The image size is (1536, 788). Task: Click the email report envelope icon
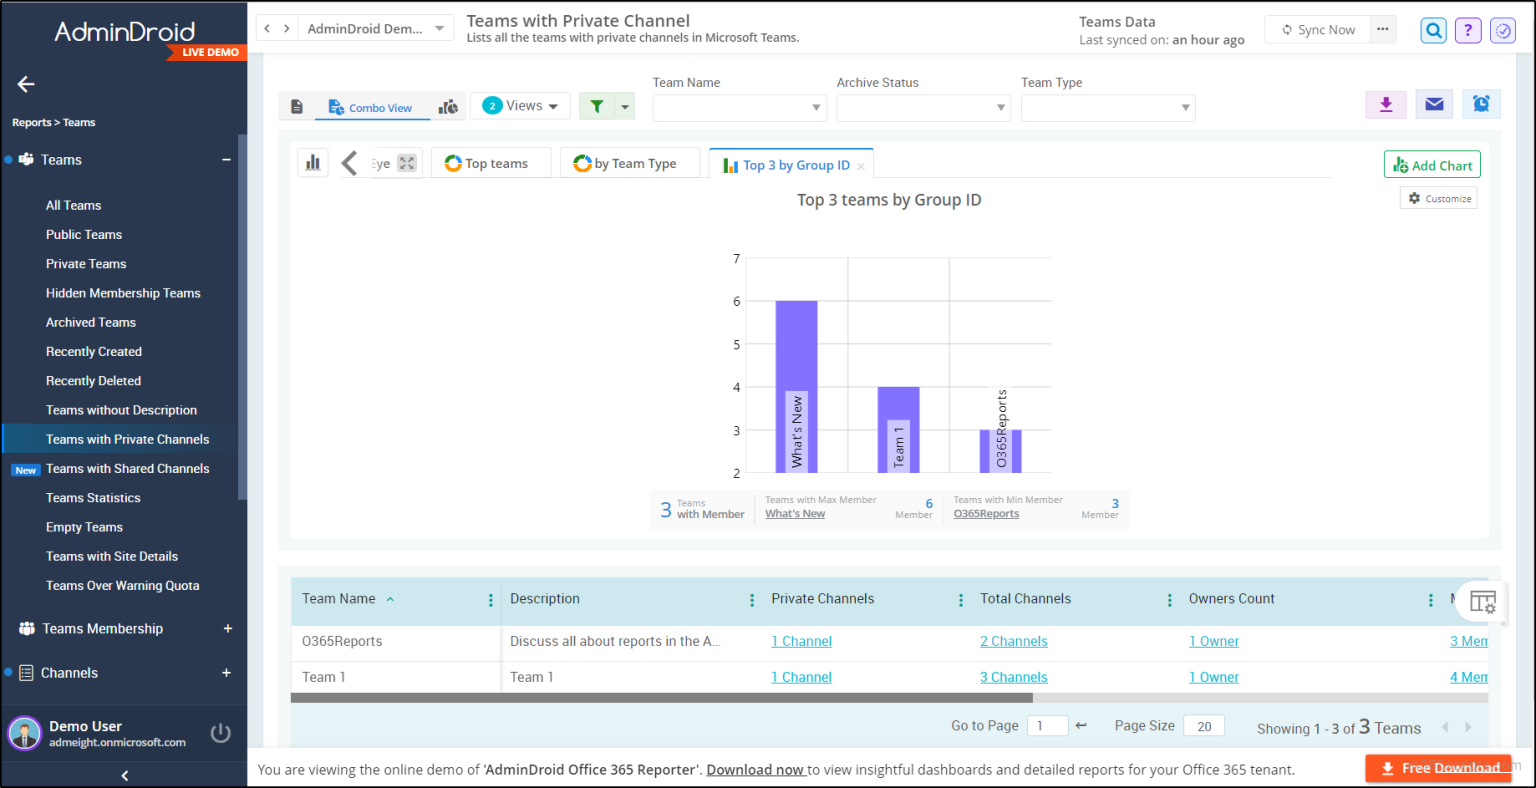(1434, 104)
